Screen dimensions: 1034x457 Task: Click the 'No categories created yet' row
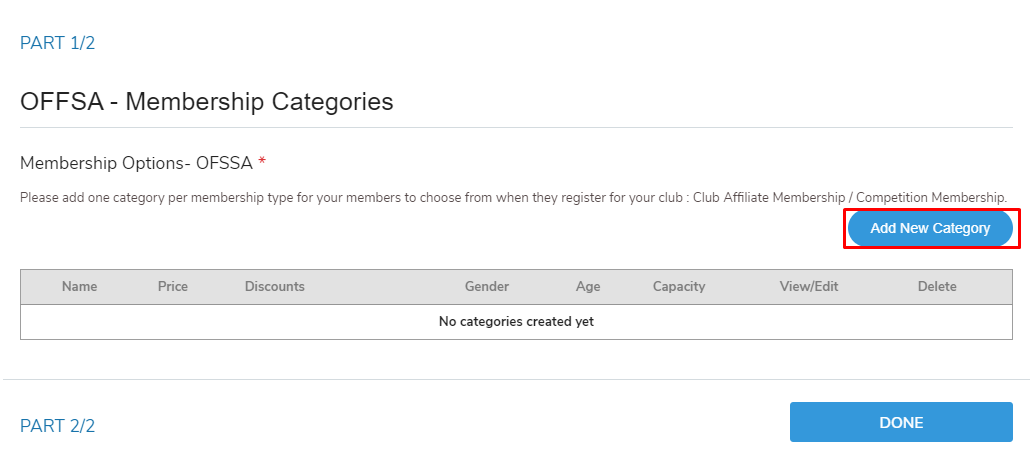click(x=516, y=322)
